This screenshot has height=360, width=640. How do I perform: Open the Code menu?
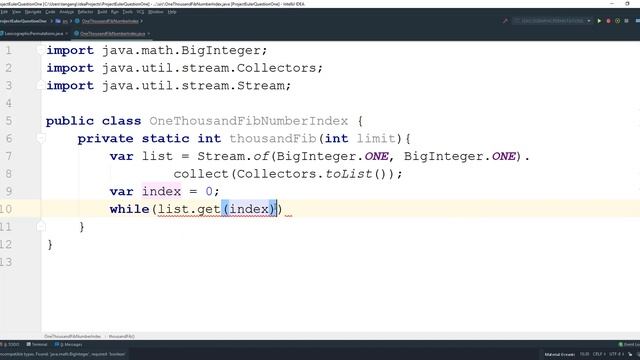pyautogui.click(x=50, y=12)
